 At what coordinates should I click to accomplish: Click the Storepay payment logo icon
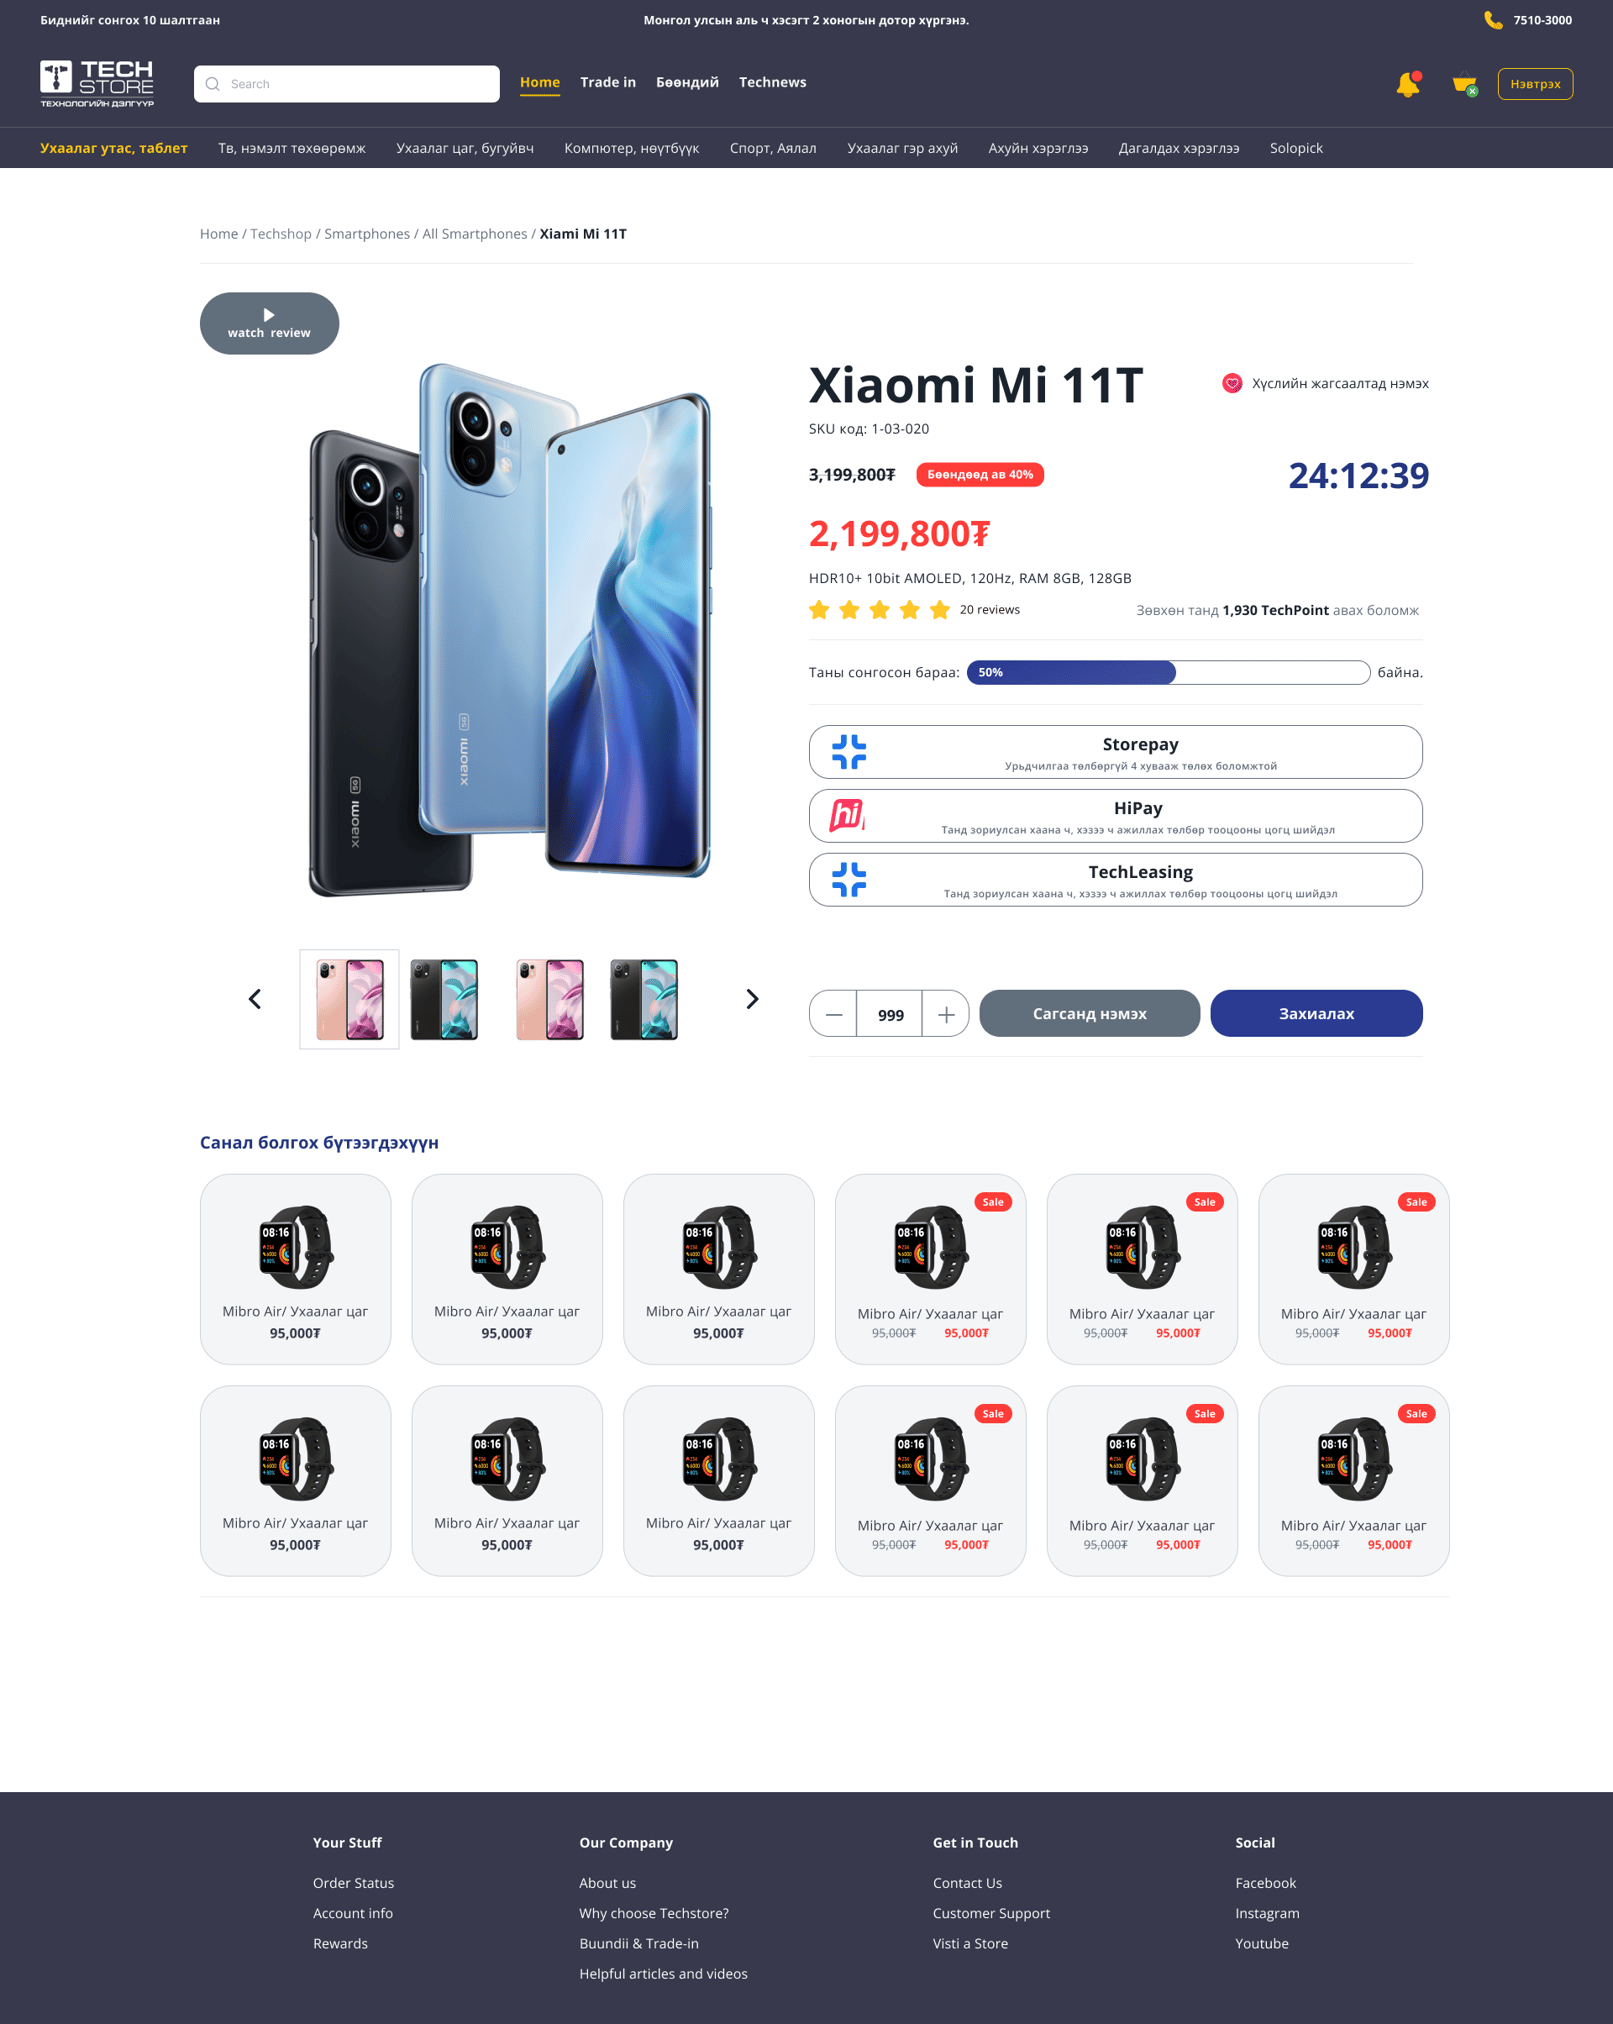click(849, 752)
